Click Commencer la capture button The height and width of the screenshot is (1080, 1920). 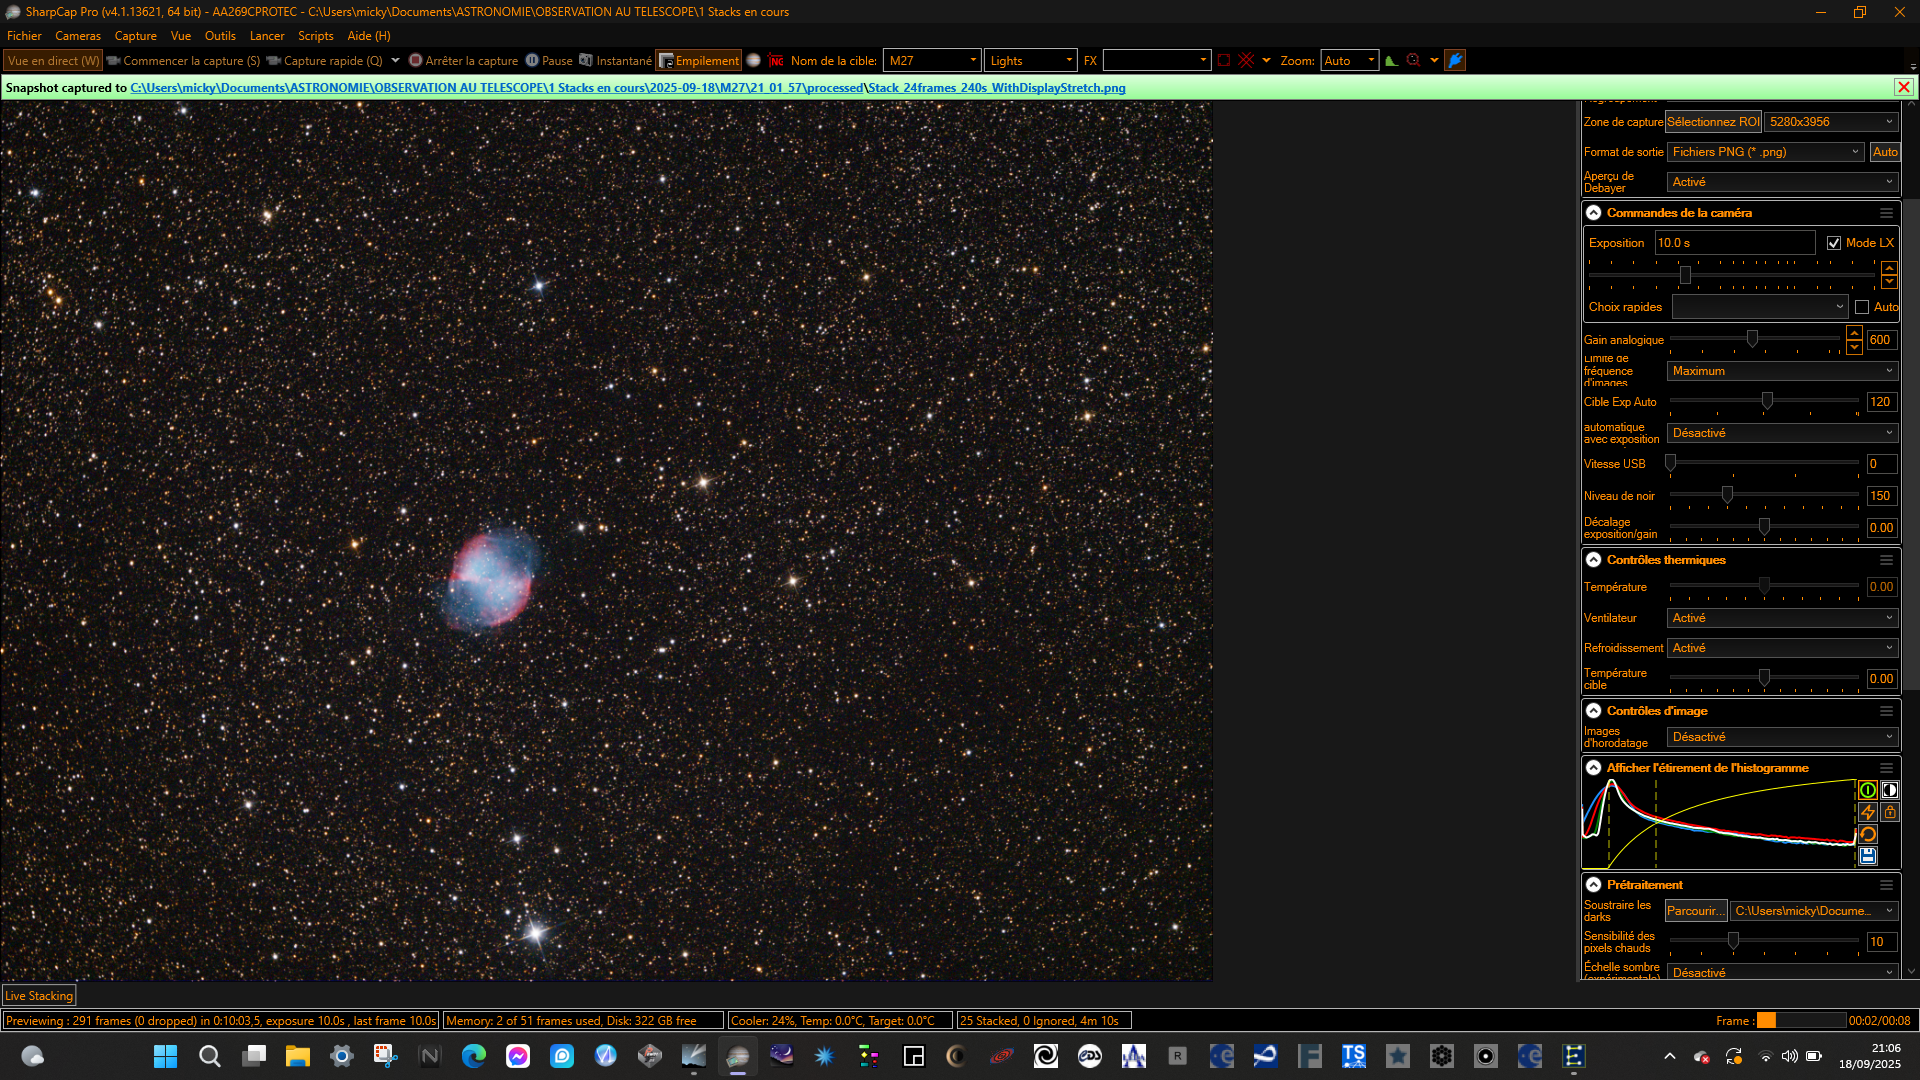(184, 61)
